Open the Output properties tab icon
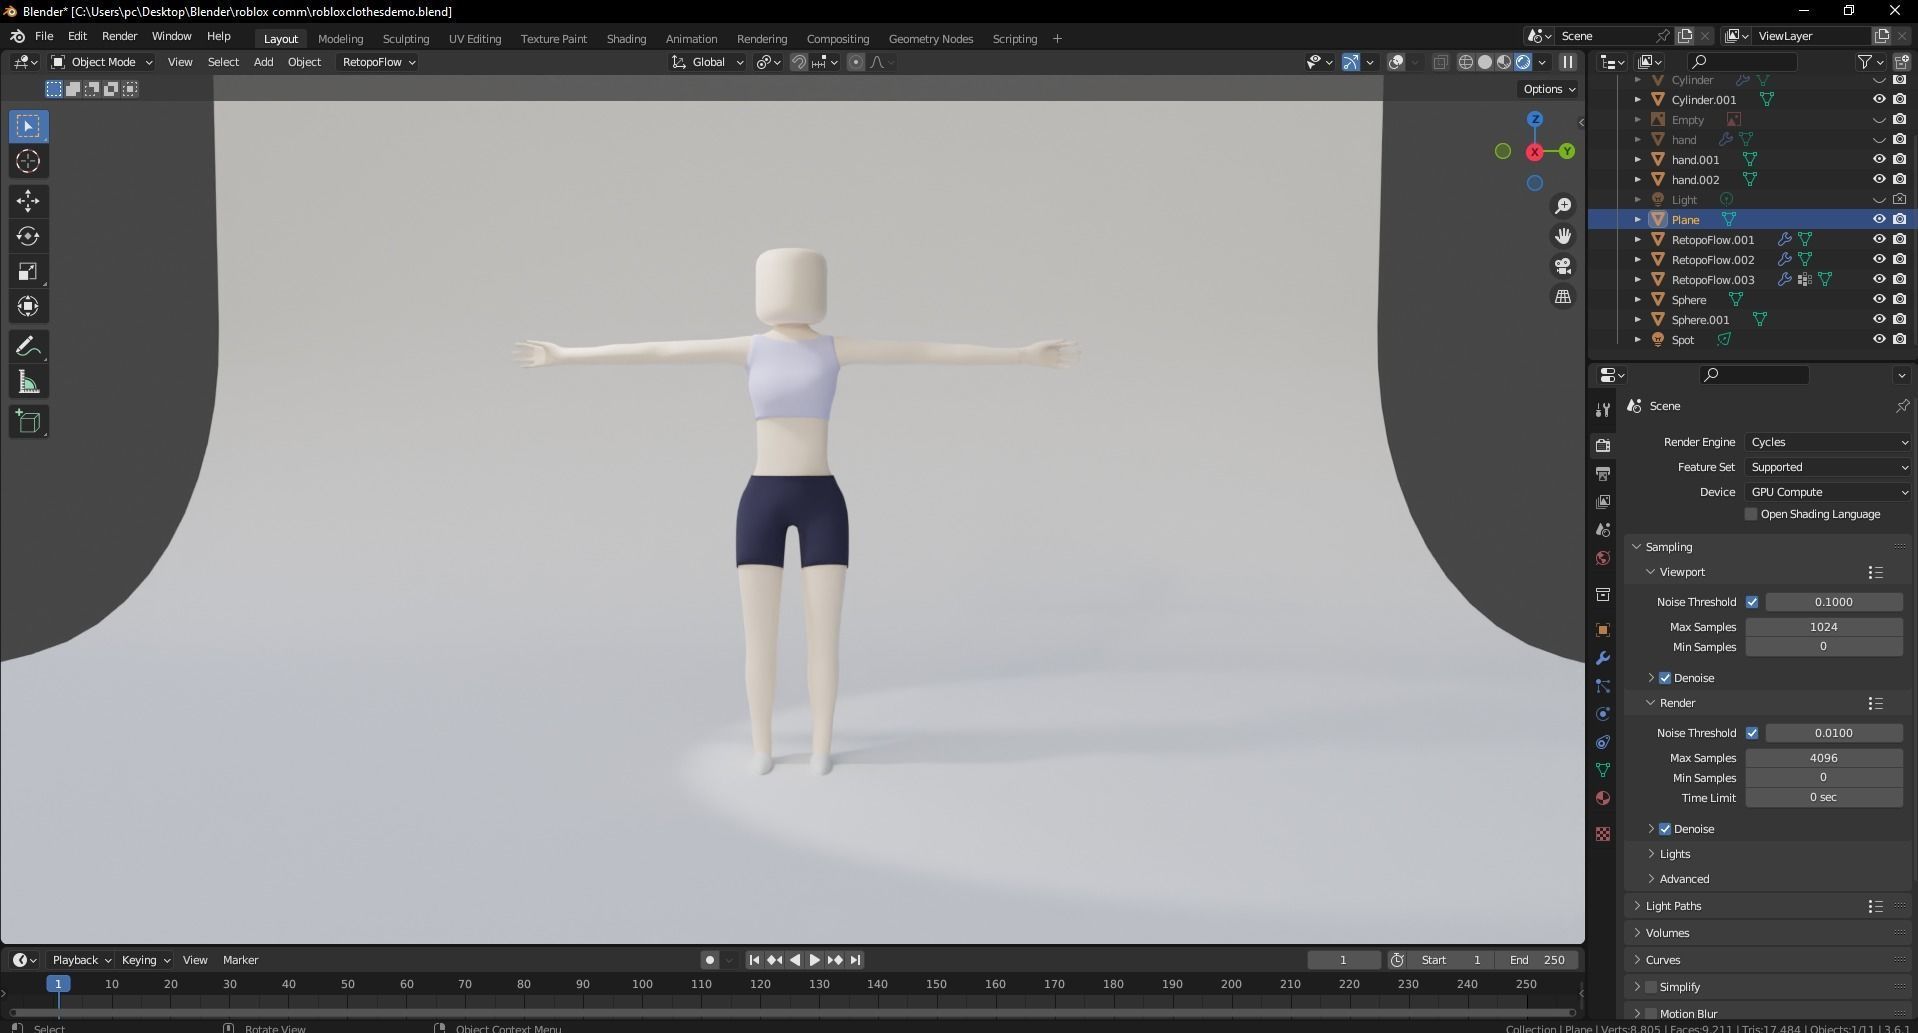The height and width of the screenshot is (1033, 1918). pyautogui.click(x=1603, y=473)
